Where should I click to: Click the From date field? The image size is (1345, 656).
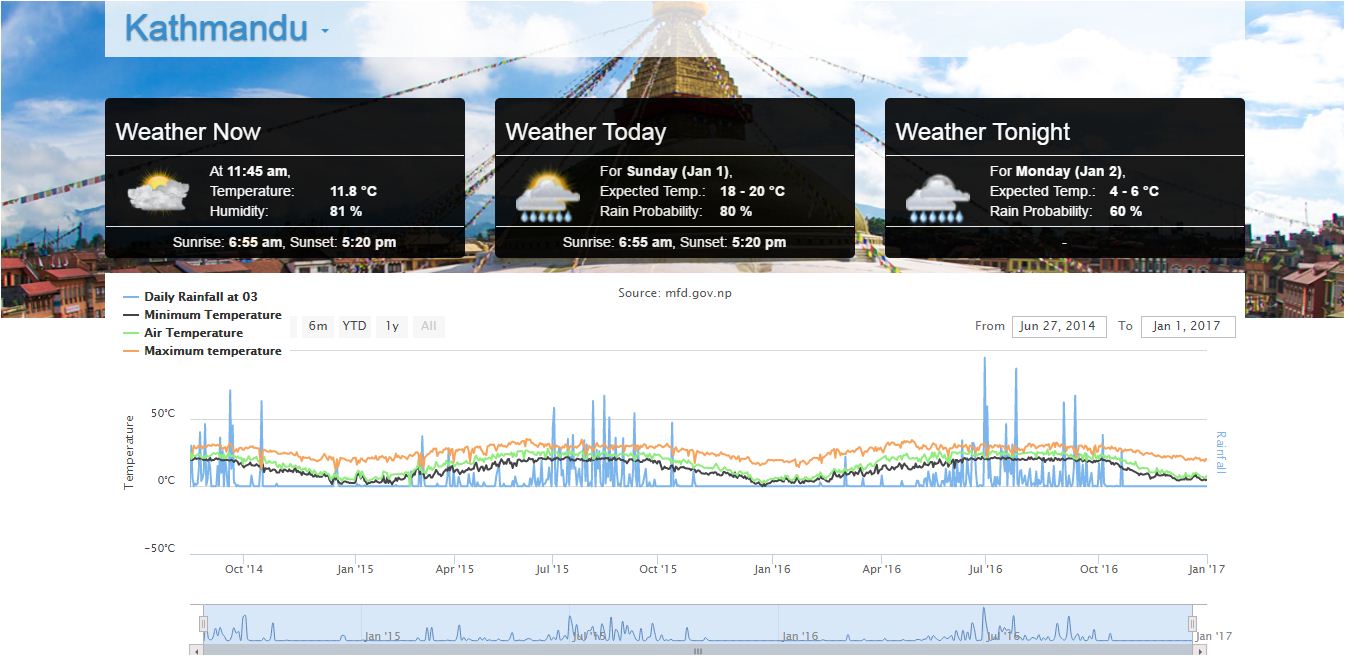(1059, 326)
